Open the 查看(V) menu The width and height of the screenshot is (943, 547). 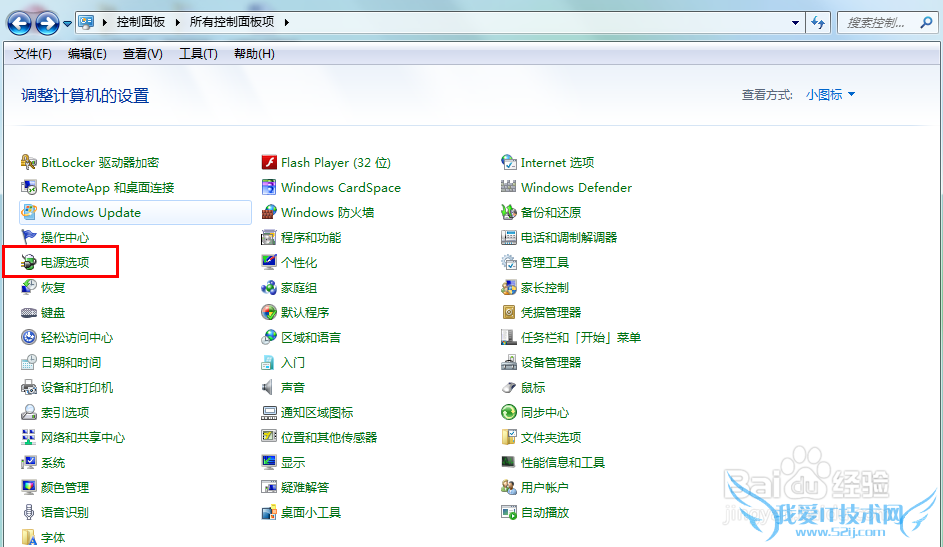point(143,54)
